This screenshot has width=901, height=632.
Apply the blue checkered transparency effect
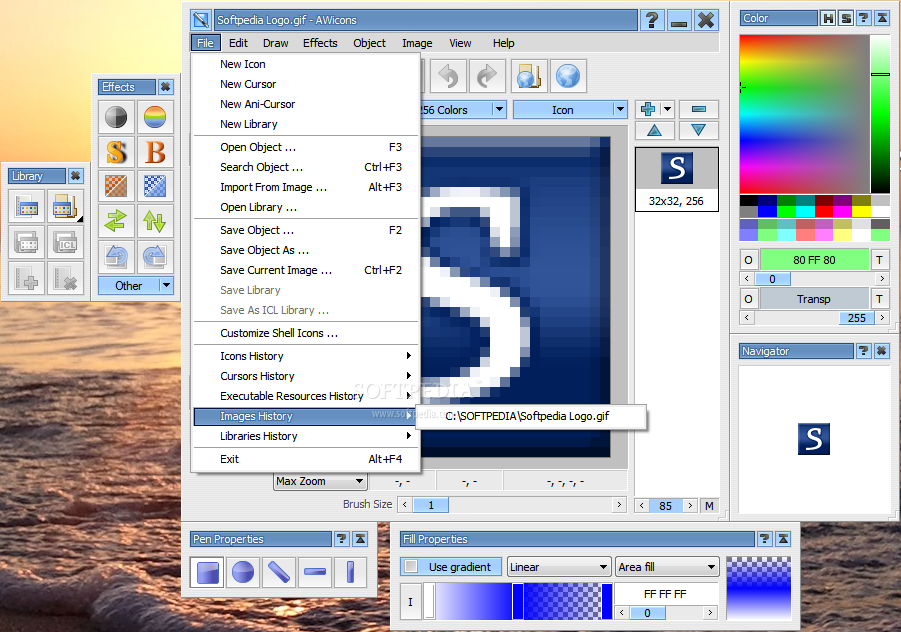pyautogui.click(x=155, y=187)
